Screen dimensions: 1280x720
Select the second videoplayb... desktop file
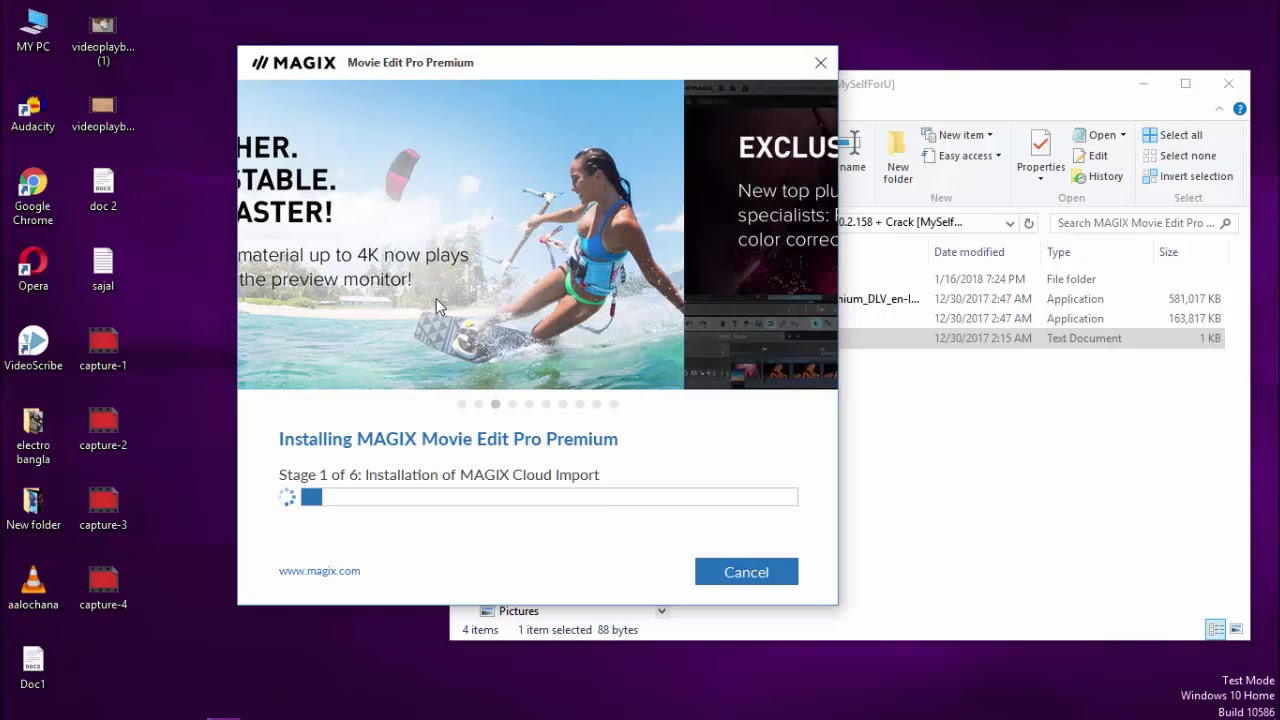[103, 113]
